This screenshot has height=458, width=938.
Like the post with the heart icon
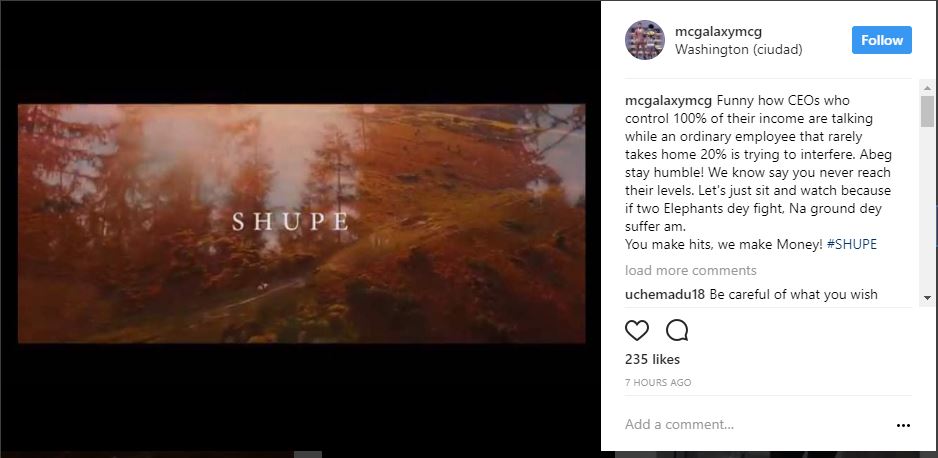pos(636,330)
